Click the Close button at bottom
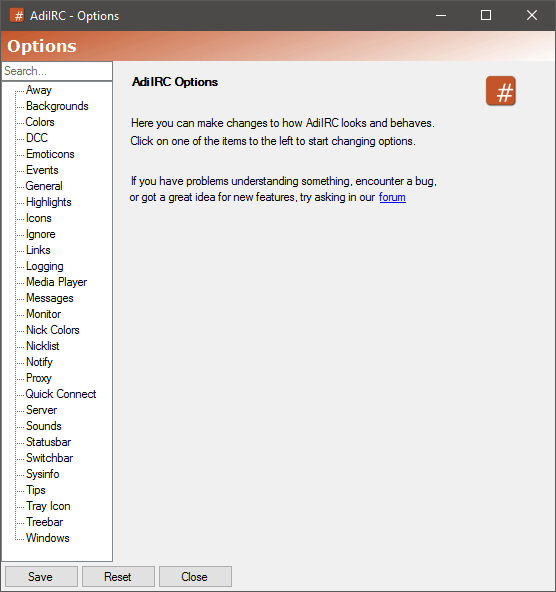This screenshot has height=592, width=556. (195, 577)
